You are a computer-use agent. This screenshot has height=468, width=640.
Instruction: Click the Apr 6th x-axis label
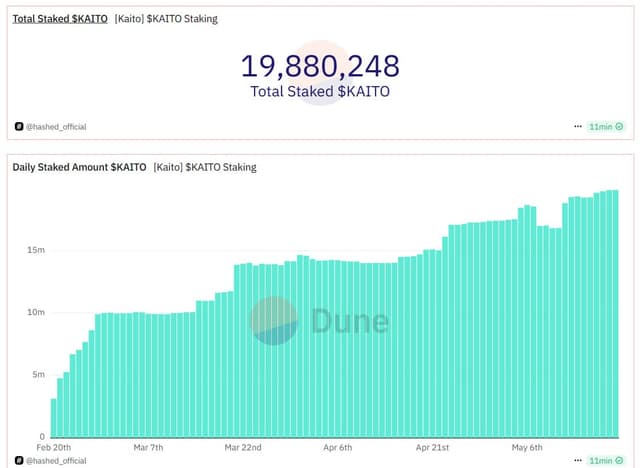338,448
